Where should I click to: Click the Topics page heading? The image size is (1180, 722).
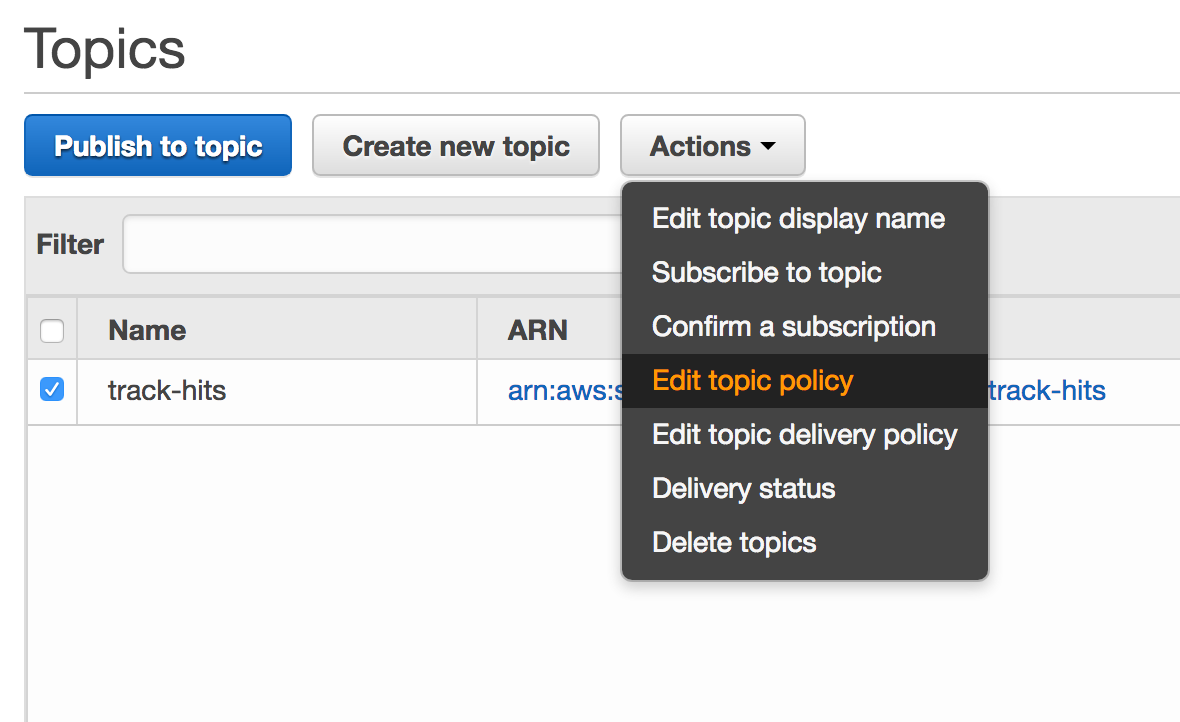tap(105, 50)
